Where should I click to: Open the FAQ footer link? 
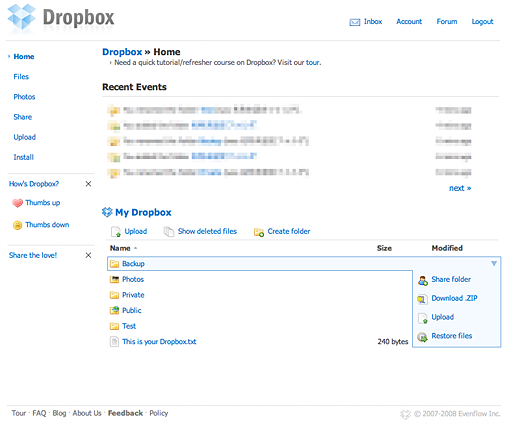click(x=39, y=413)
